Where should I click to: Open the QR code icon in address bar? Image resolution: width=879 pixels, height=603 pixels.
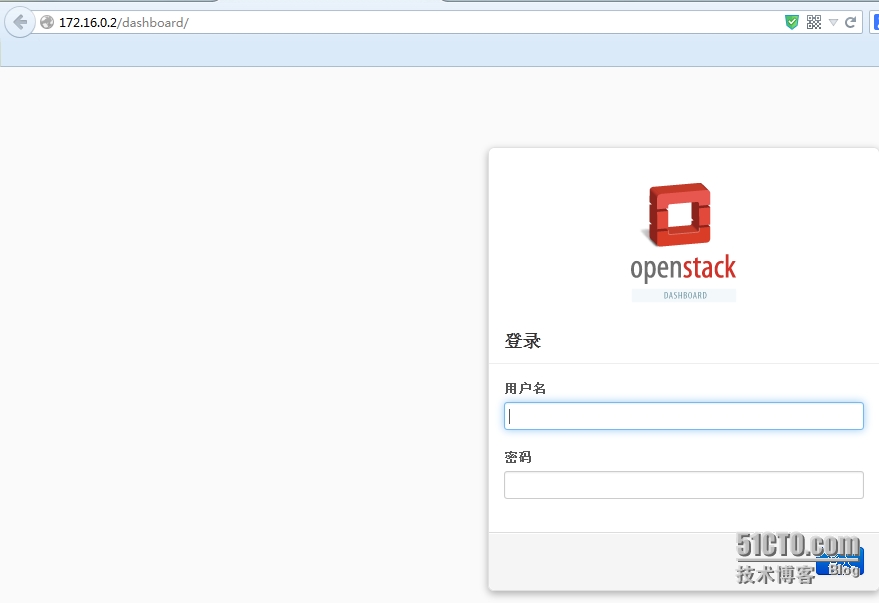(814, 22)
